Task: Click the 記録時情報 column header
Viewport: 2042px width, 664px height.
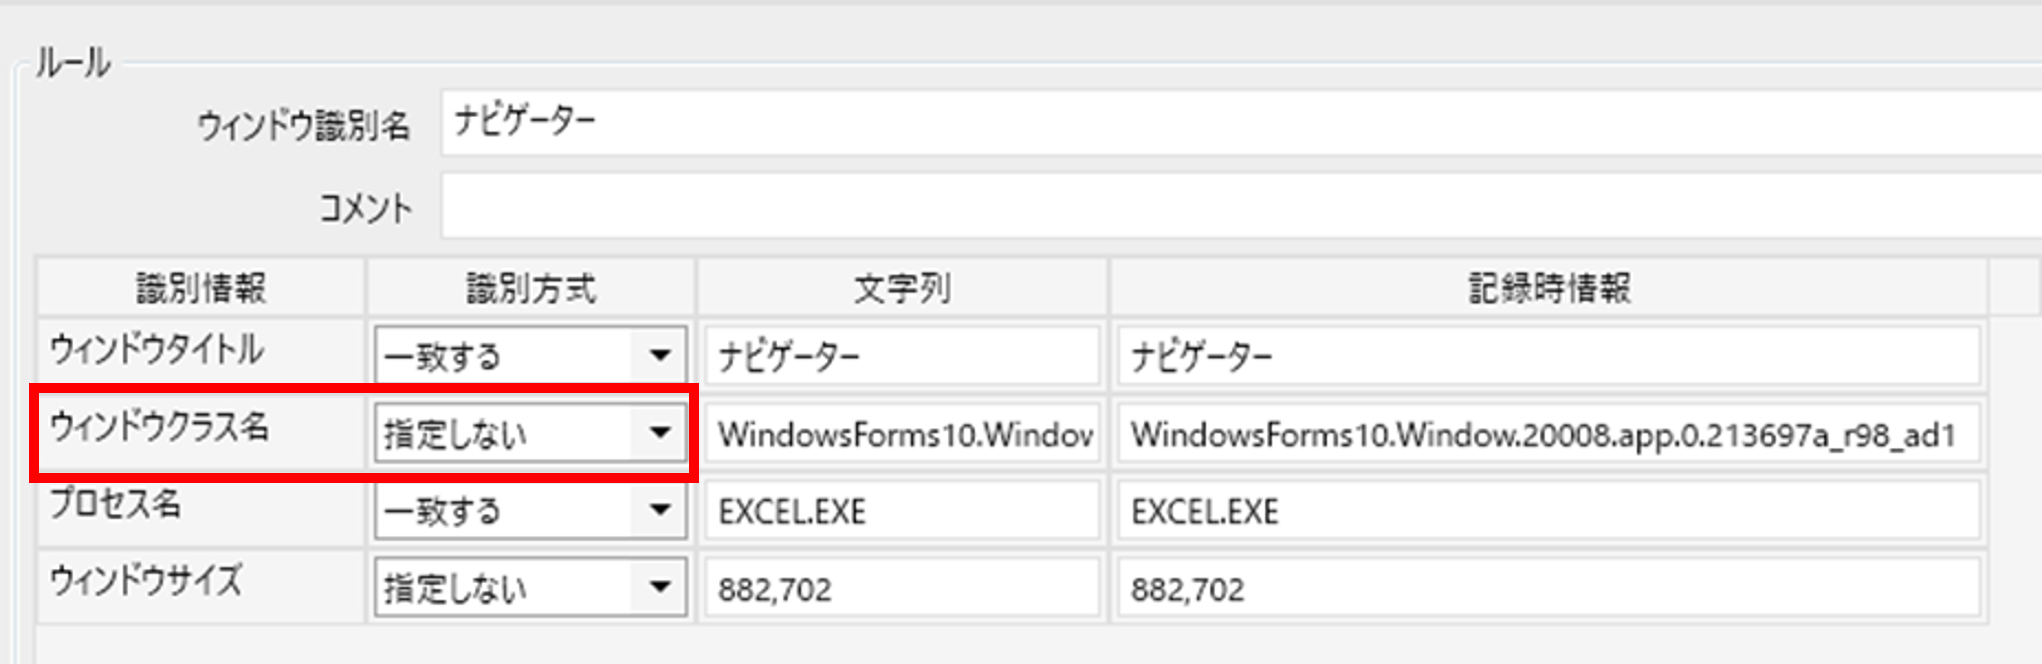Action: click(1548, 288)
